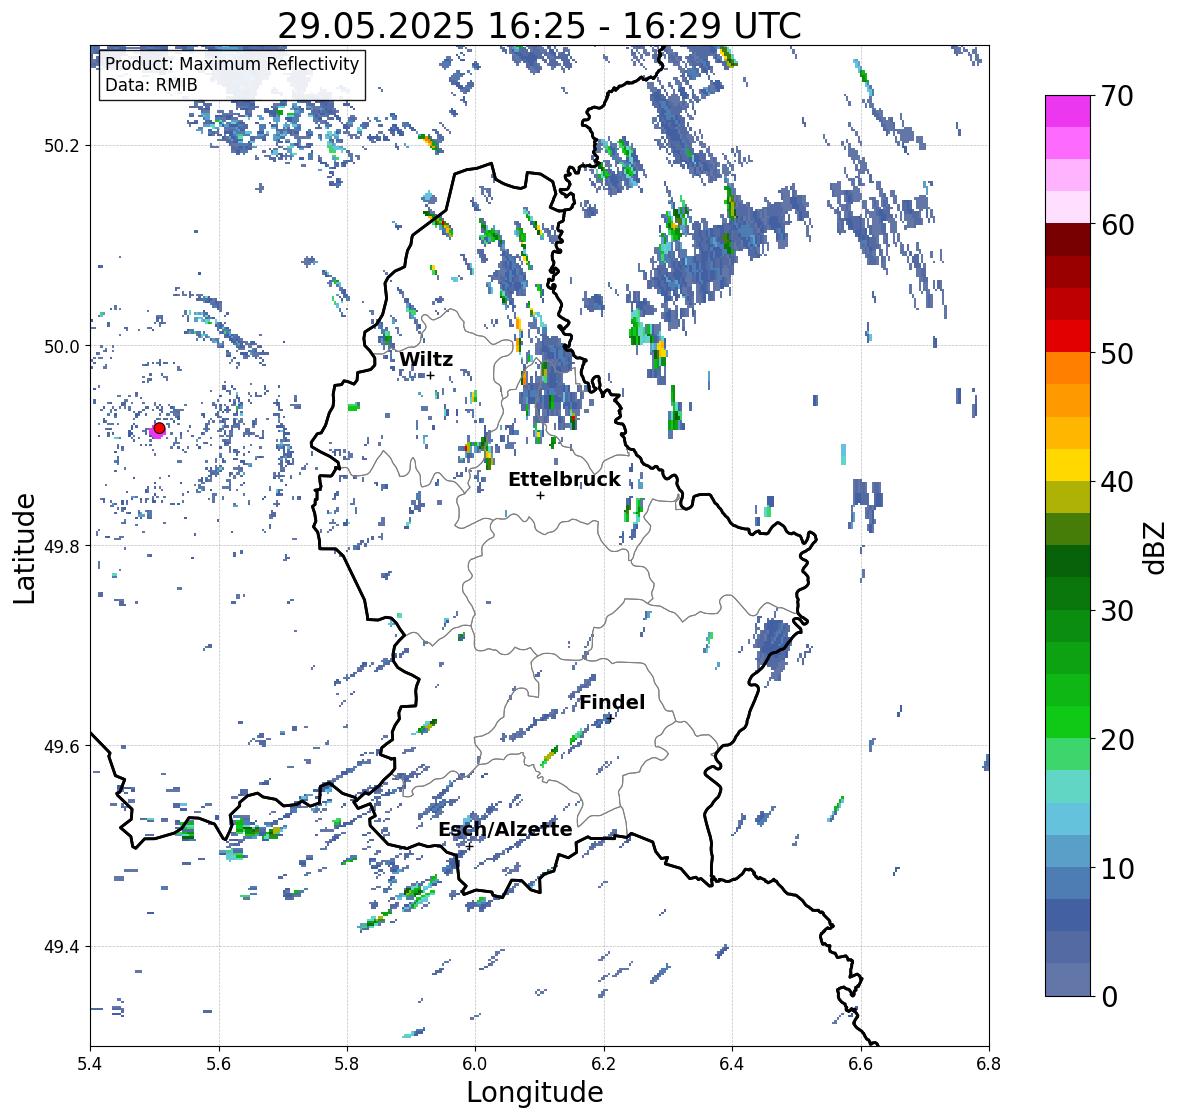Click the plus marker beneath Wiltz label
The height and width of the screenshot is (1117, 1179).
point(431,375)
